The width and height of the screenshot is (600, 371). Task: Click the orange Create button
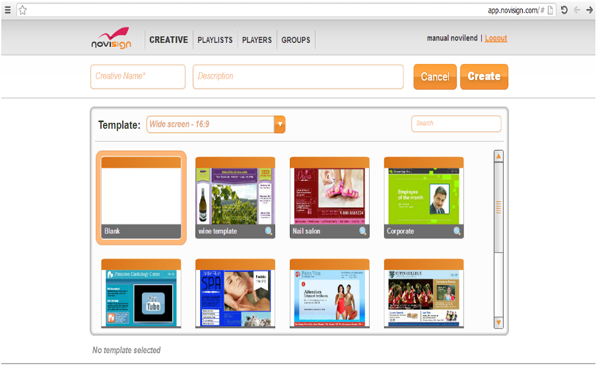(484, 76)
